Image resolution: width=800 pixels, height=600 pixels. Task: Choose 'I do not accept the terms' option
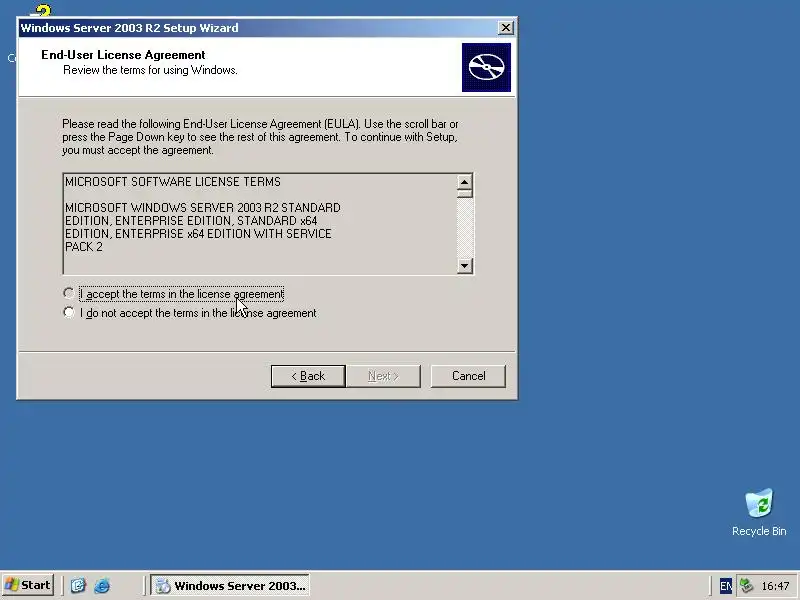tap(68, 312)
